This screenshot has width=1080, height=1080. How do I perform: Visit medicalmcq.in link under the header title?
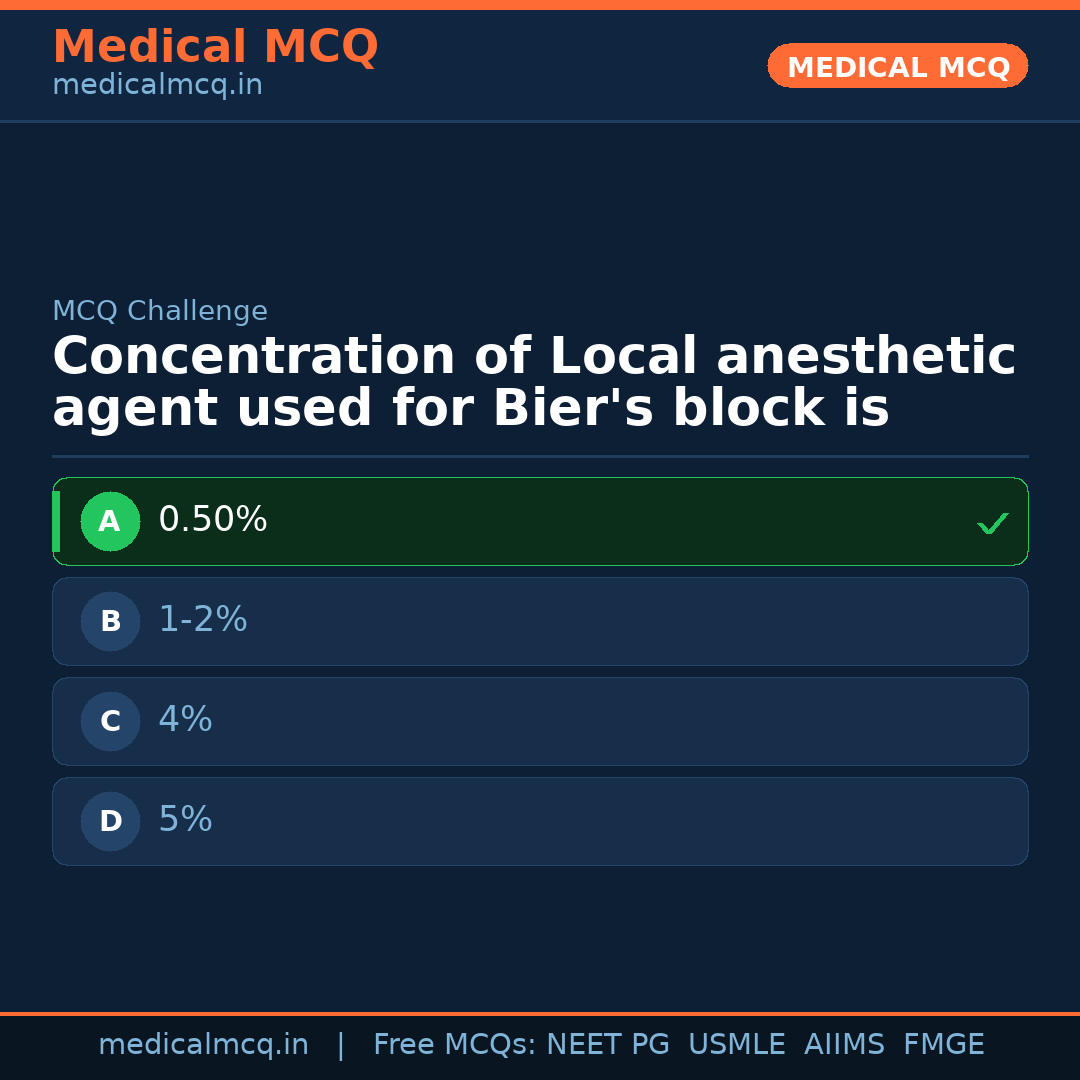[x=157, y=86]
